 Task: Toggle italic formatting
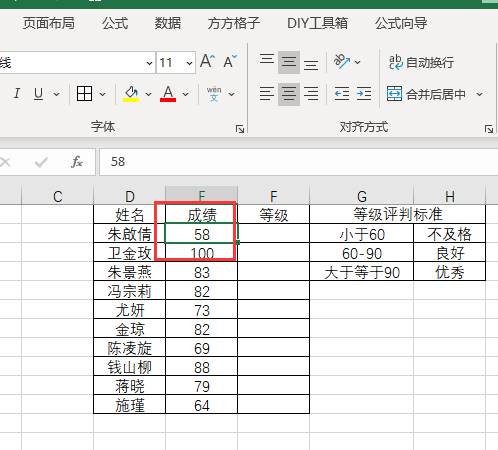[17, 93]
